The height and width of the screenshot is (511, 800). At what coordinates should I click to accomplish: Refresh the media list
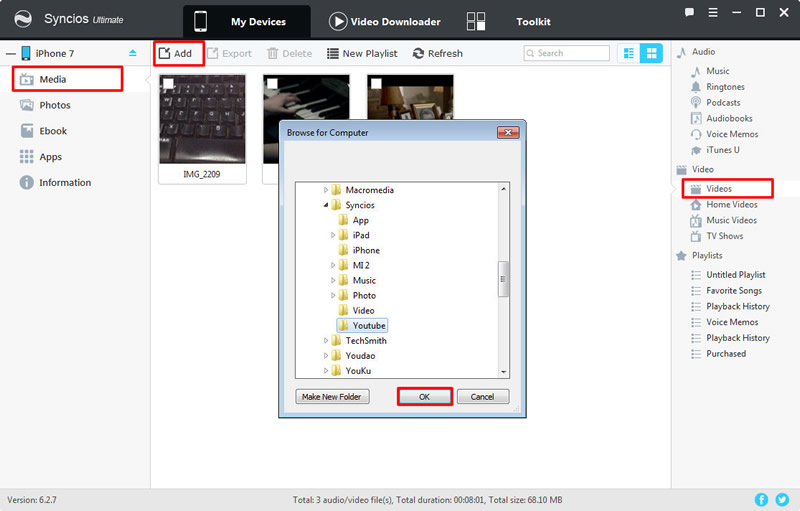tap(437, 53)
